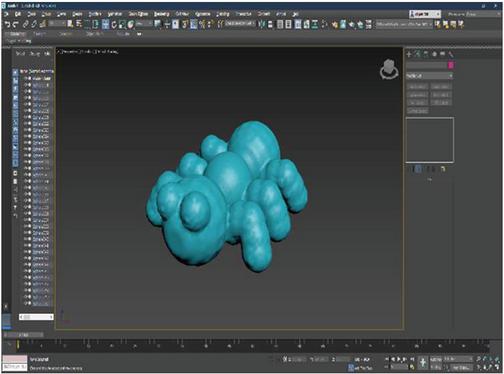504x374 pixels.
Task: Click the Unlink Selection tool
Action: (x=34, y=24)
